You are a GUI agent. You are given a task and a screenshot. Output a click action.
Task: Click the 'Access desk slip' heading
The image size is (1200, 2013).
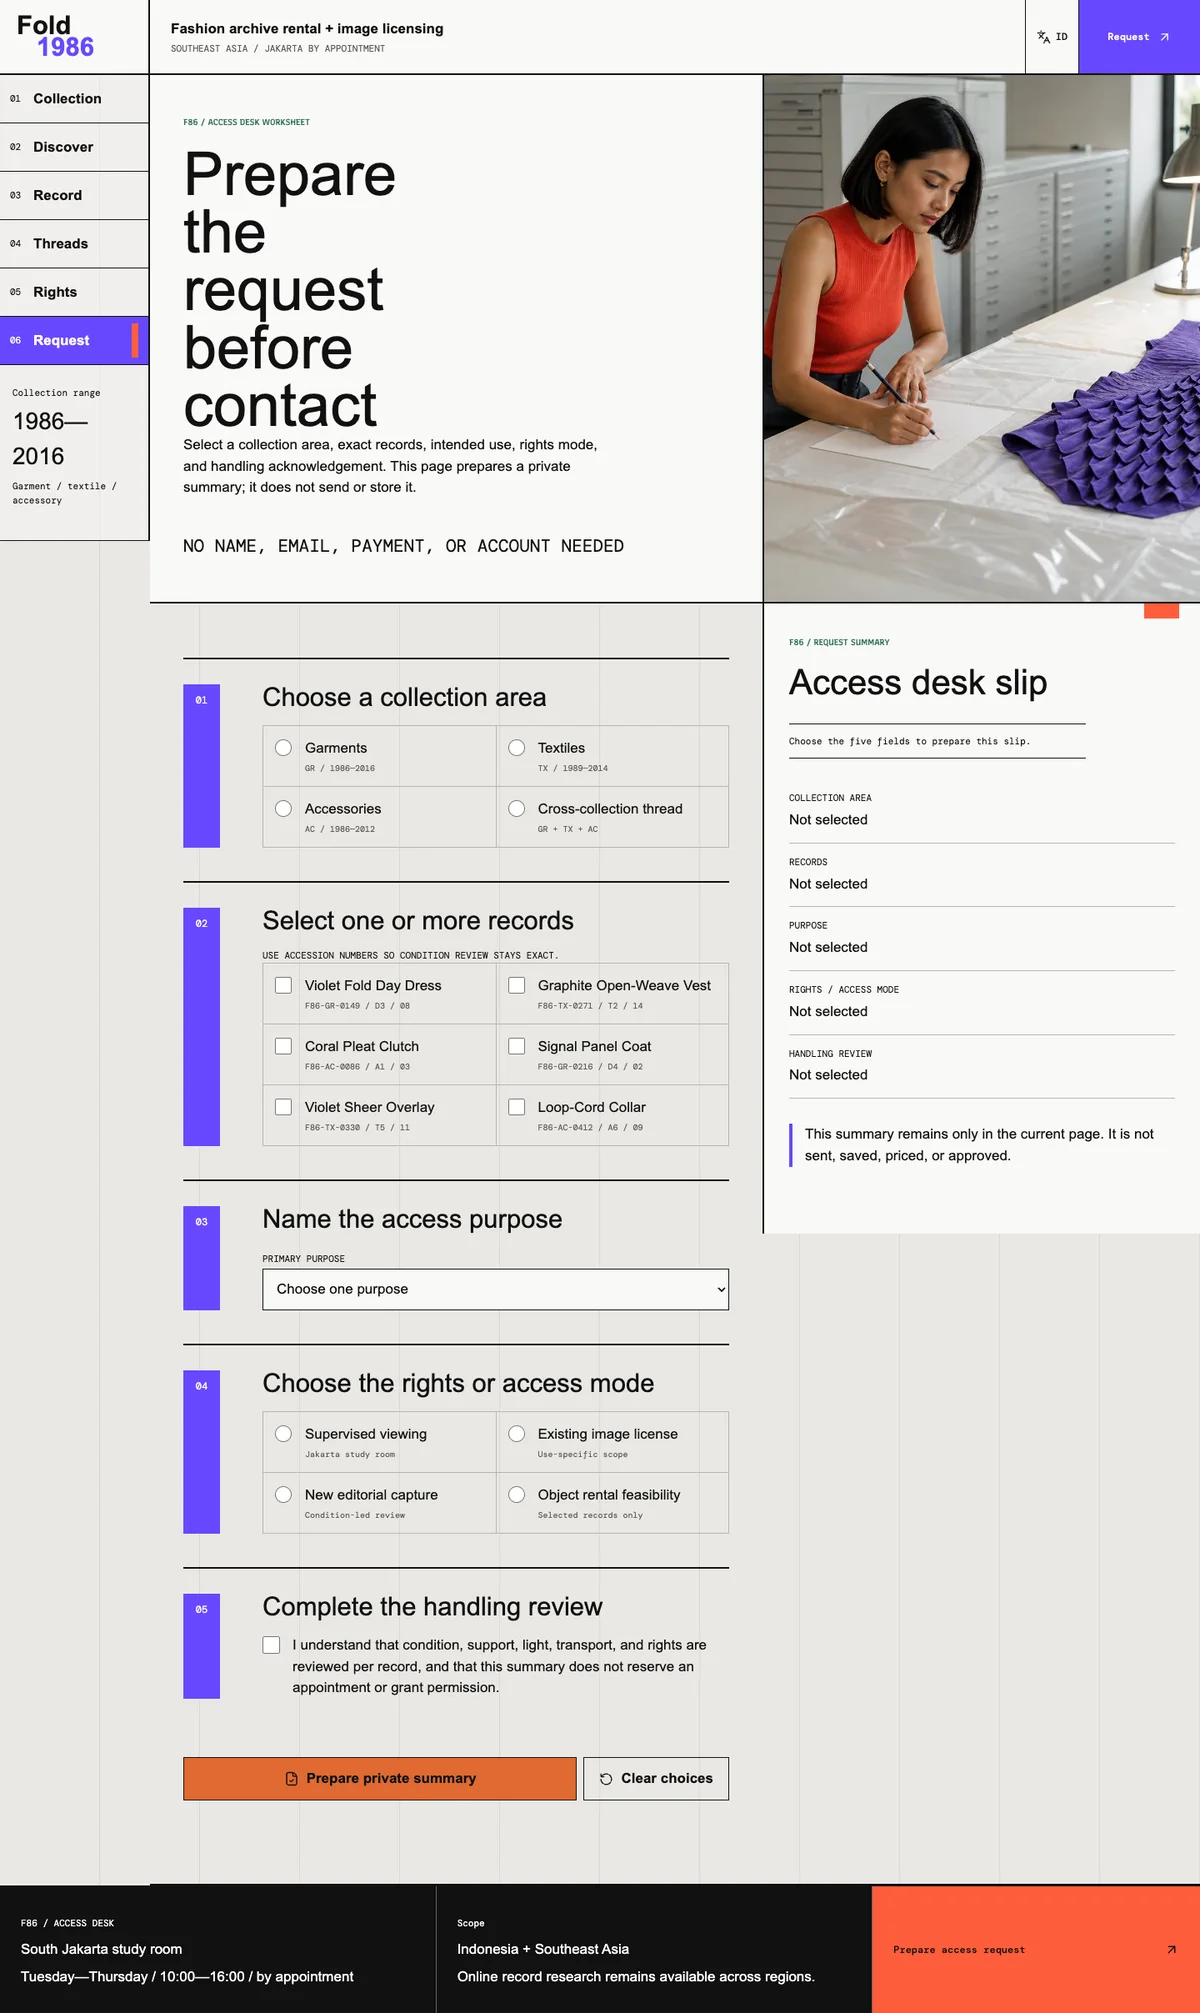(x=918, y=683)
